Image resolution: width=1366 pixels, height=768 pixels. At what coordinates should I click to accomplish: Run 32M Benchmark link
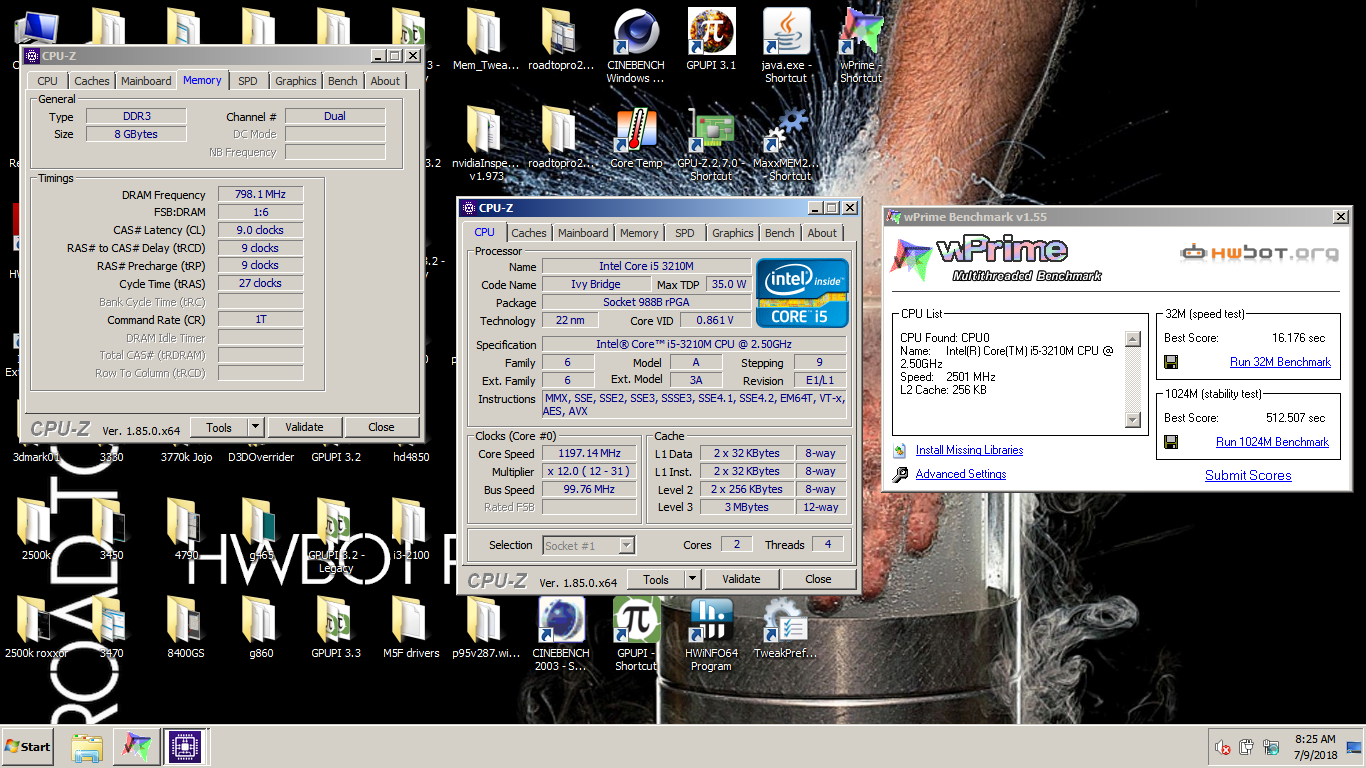click(x=1280, y=362)
